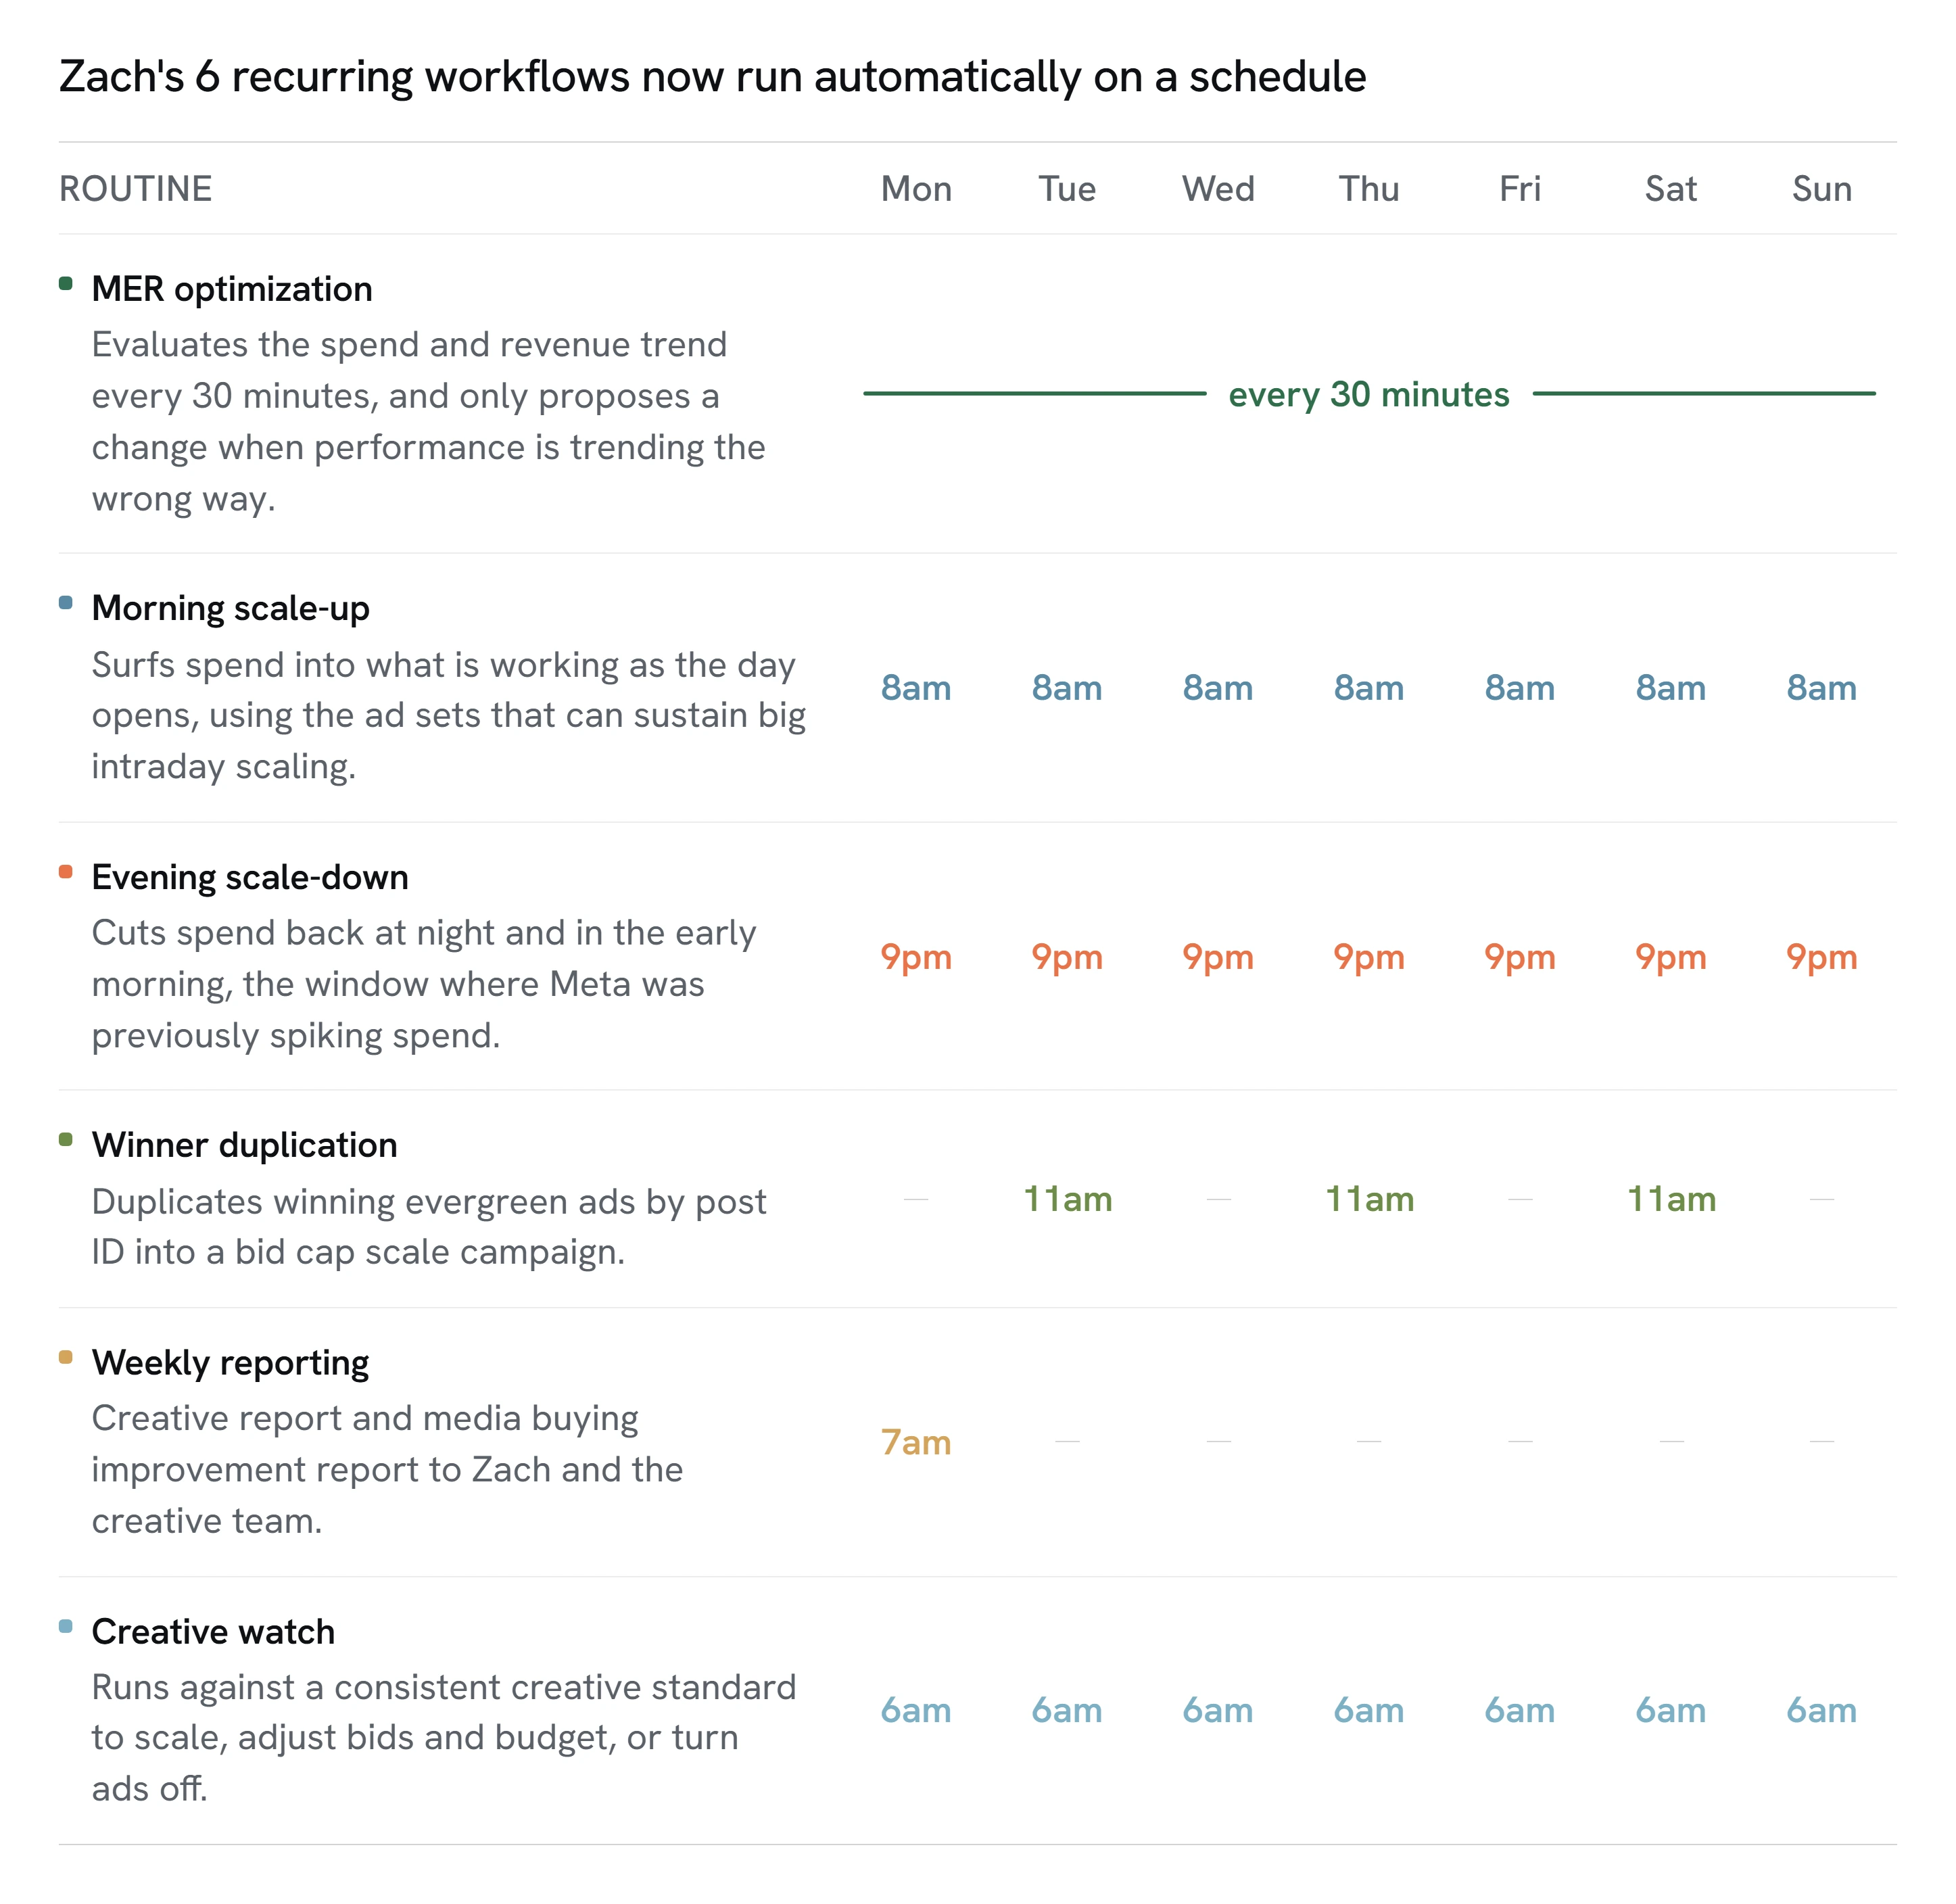This screenshot has width=1956, height=1904.
Task: Select the Sun column header
Action: [x=1821, y=189]
